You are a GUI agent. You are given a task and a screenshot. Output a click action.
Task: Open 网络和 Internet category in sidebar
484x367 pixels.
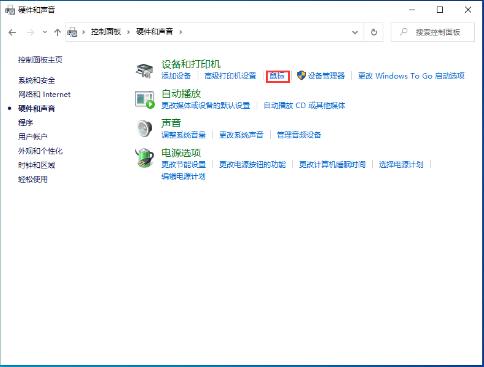click(44, 94)
